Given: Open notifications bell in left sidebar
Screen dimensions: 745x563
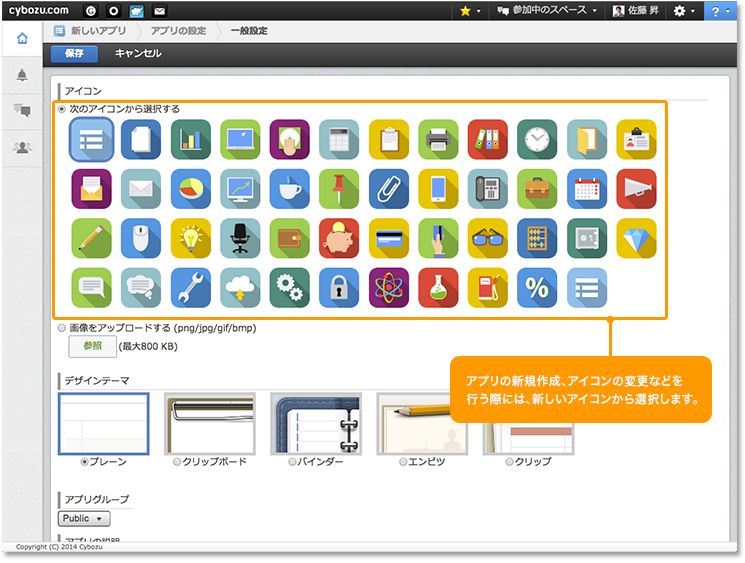Looking at the screenshot, I should click(22, 75).
